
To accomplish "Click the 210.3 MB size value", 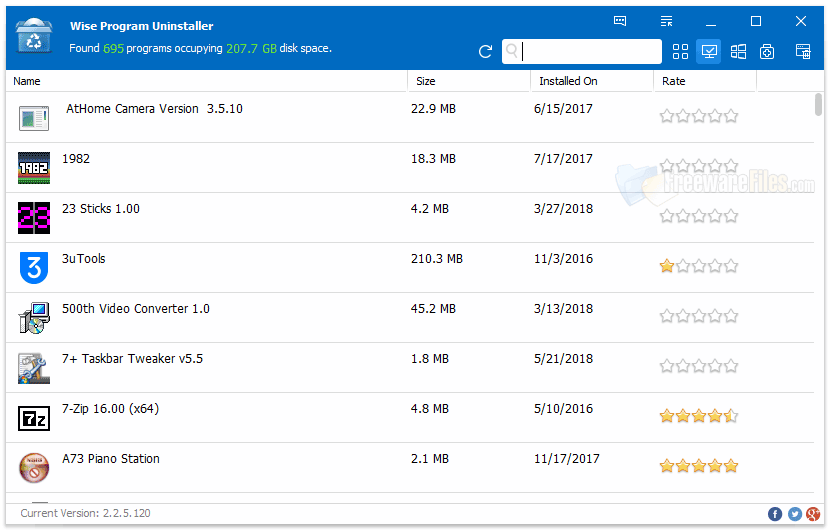I will [437, 258].
